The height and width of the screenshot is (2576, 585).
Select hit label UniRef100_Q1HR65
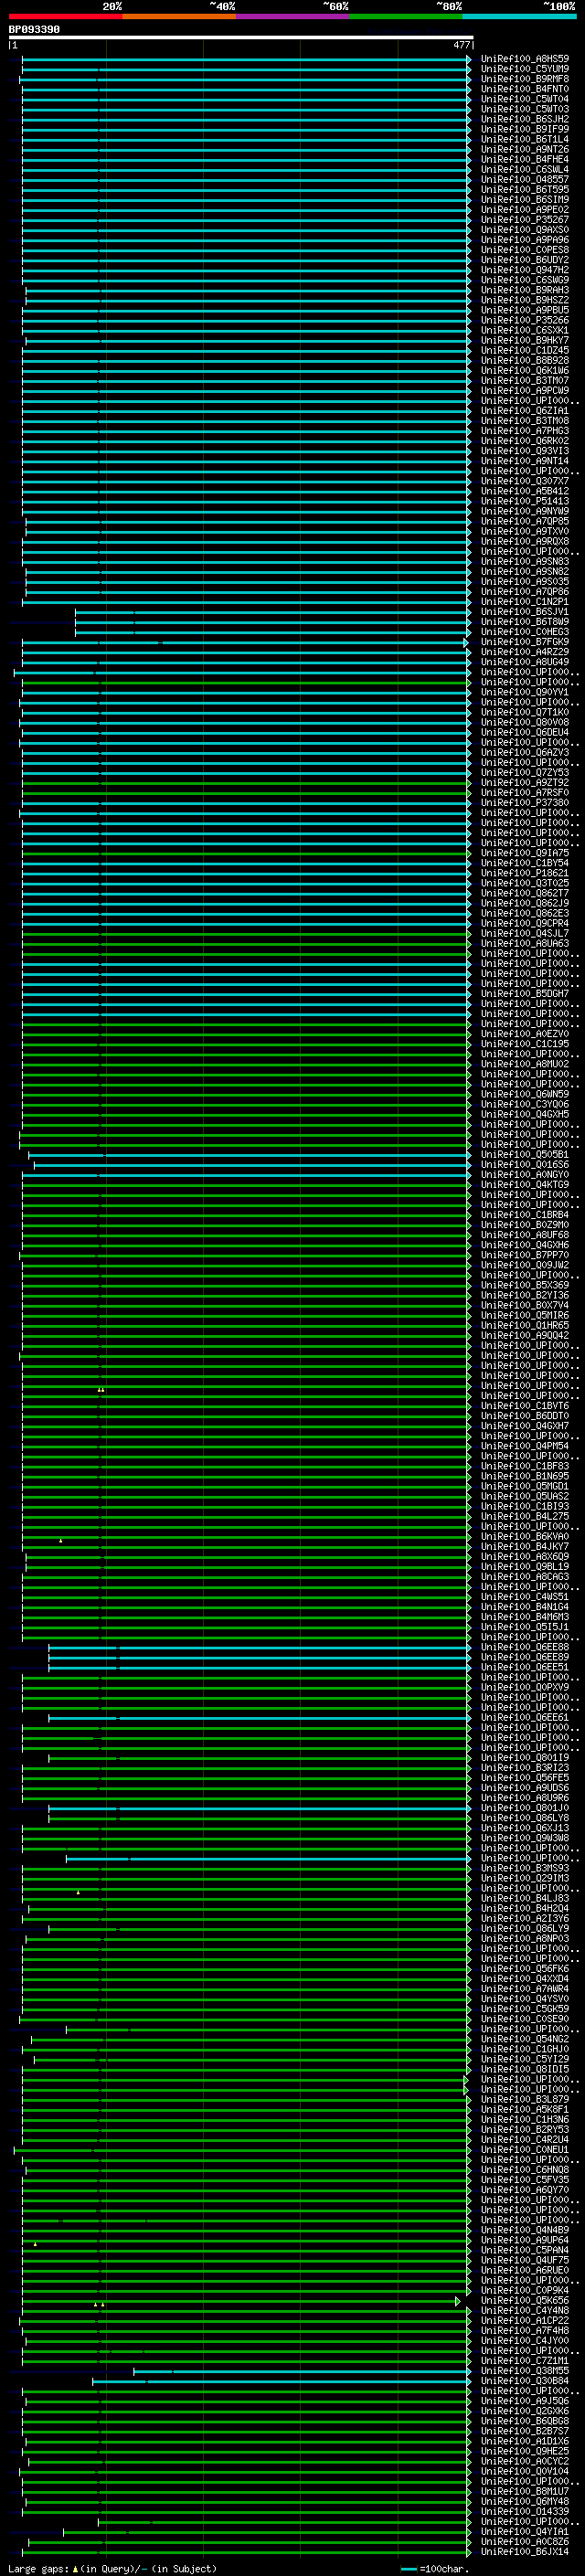tap(525, 1326)
